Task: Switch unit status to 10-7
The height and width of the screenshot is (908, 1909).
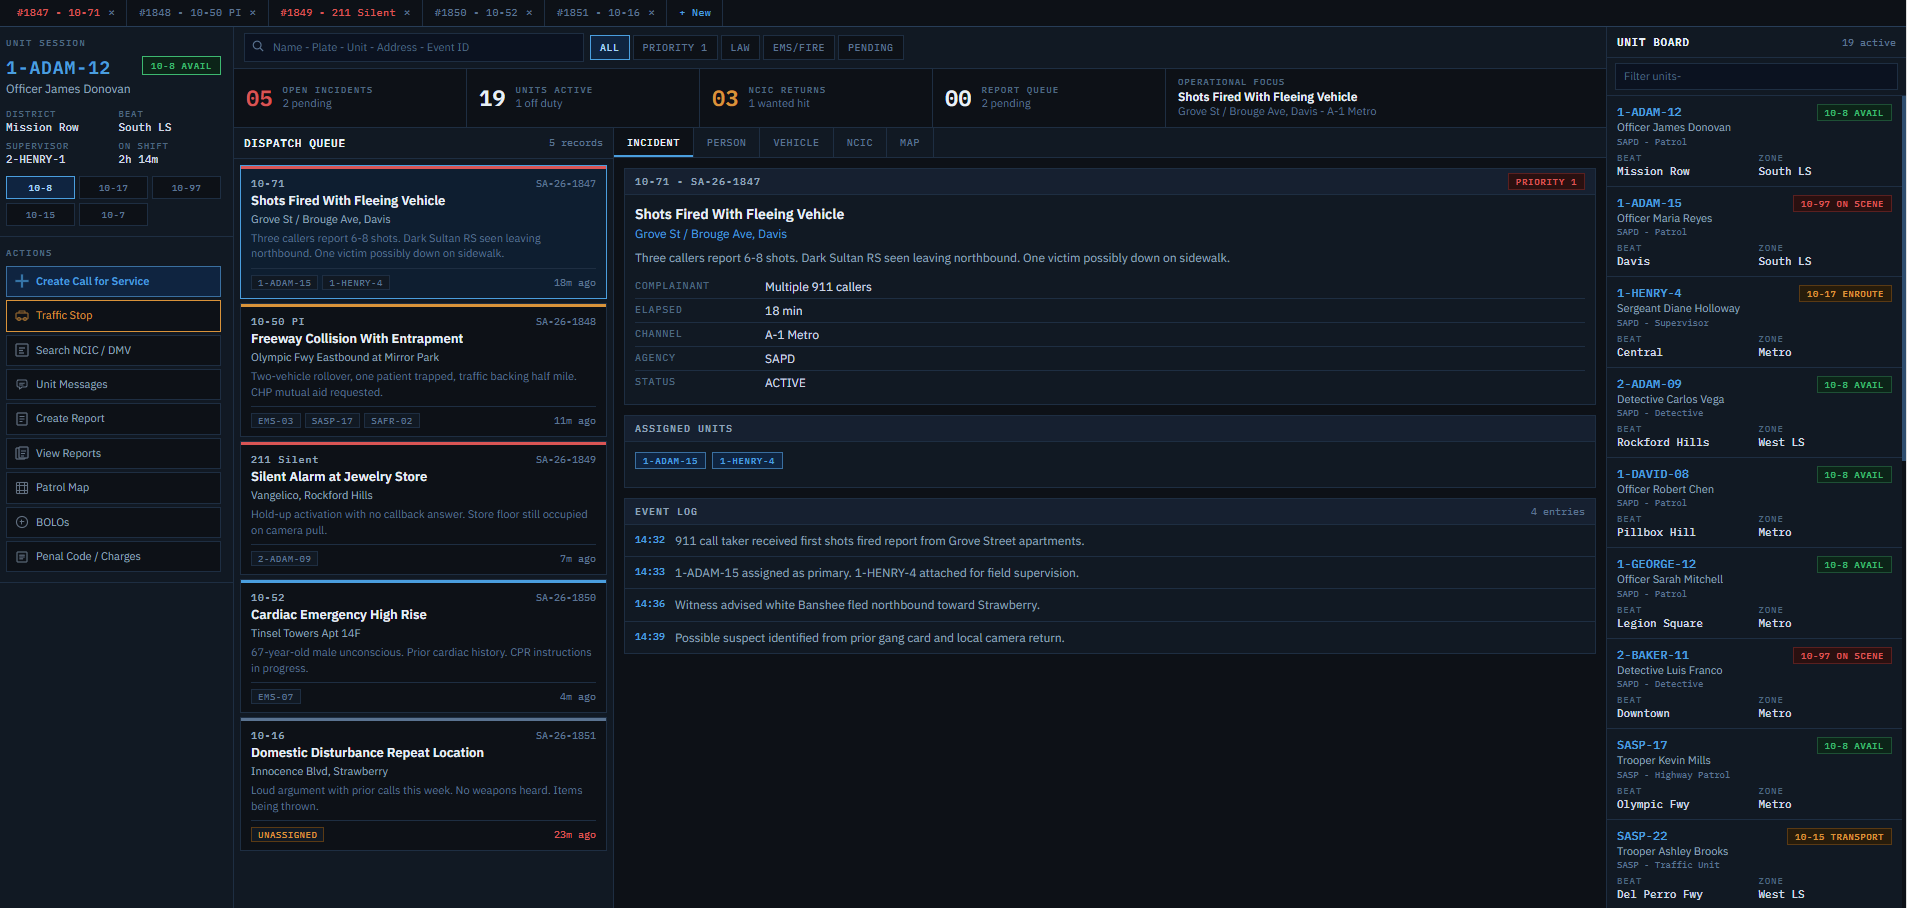Action: (x=113, y=215)
